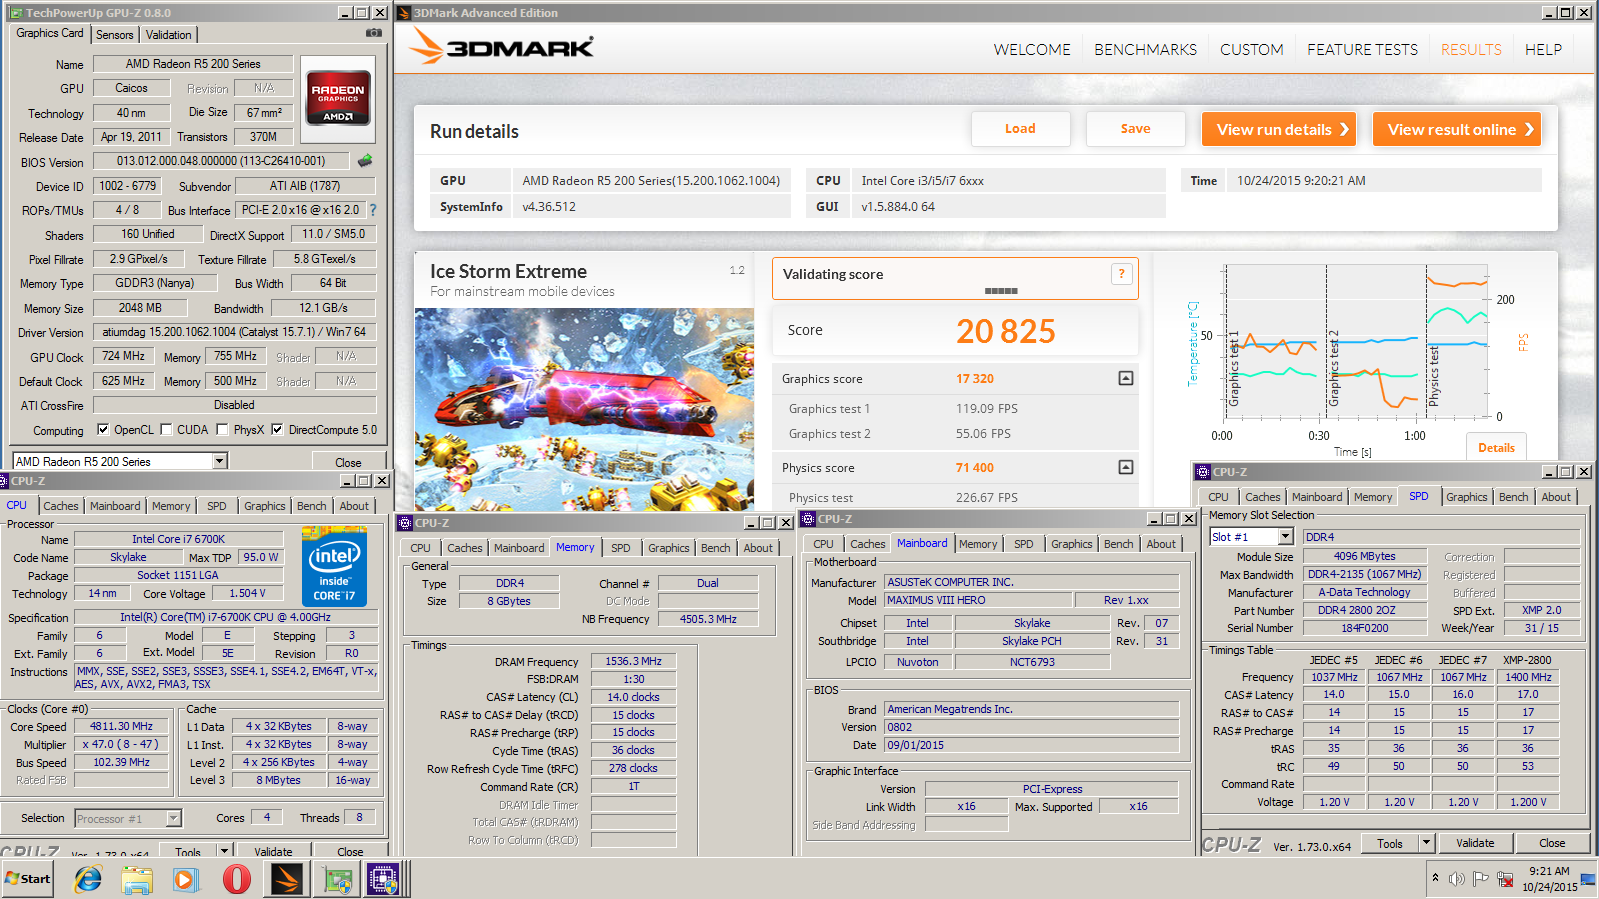Toggle the DirectCompute 5.0 checkbox
Viewport: 1599px width, 899px height.
point(277,430)
